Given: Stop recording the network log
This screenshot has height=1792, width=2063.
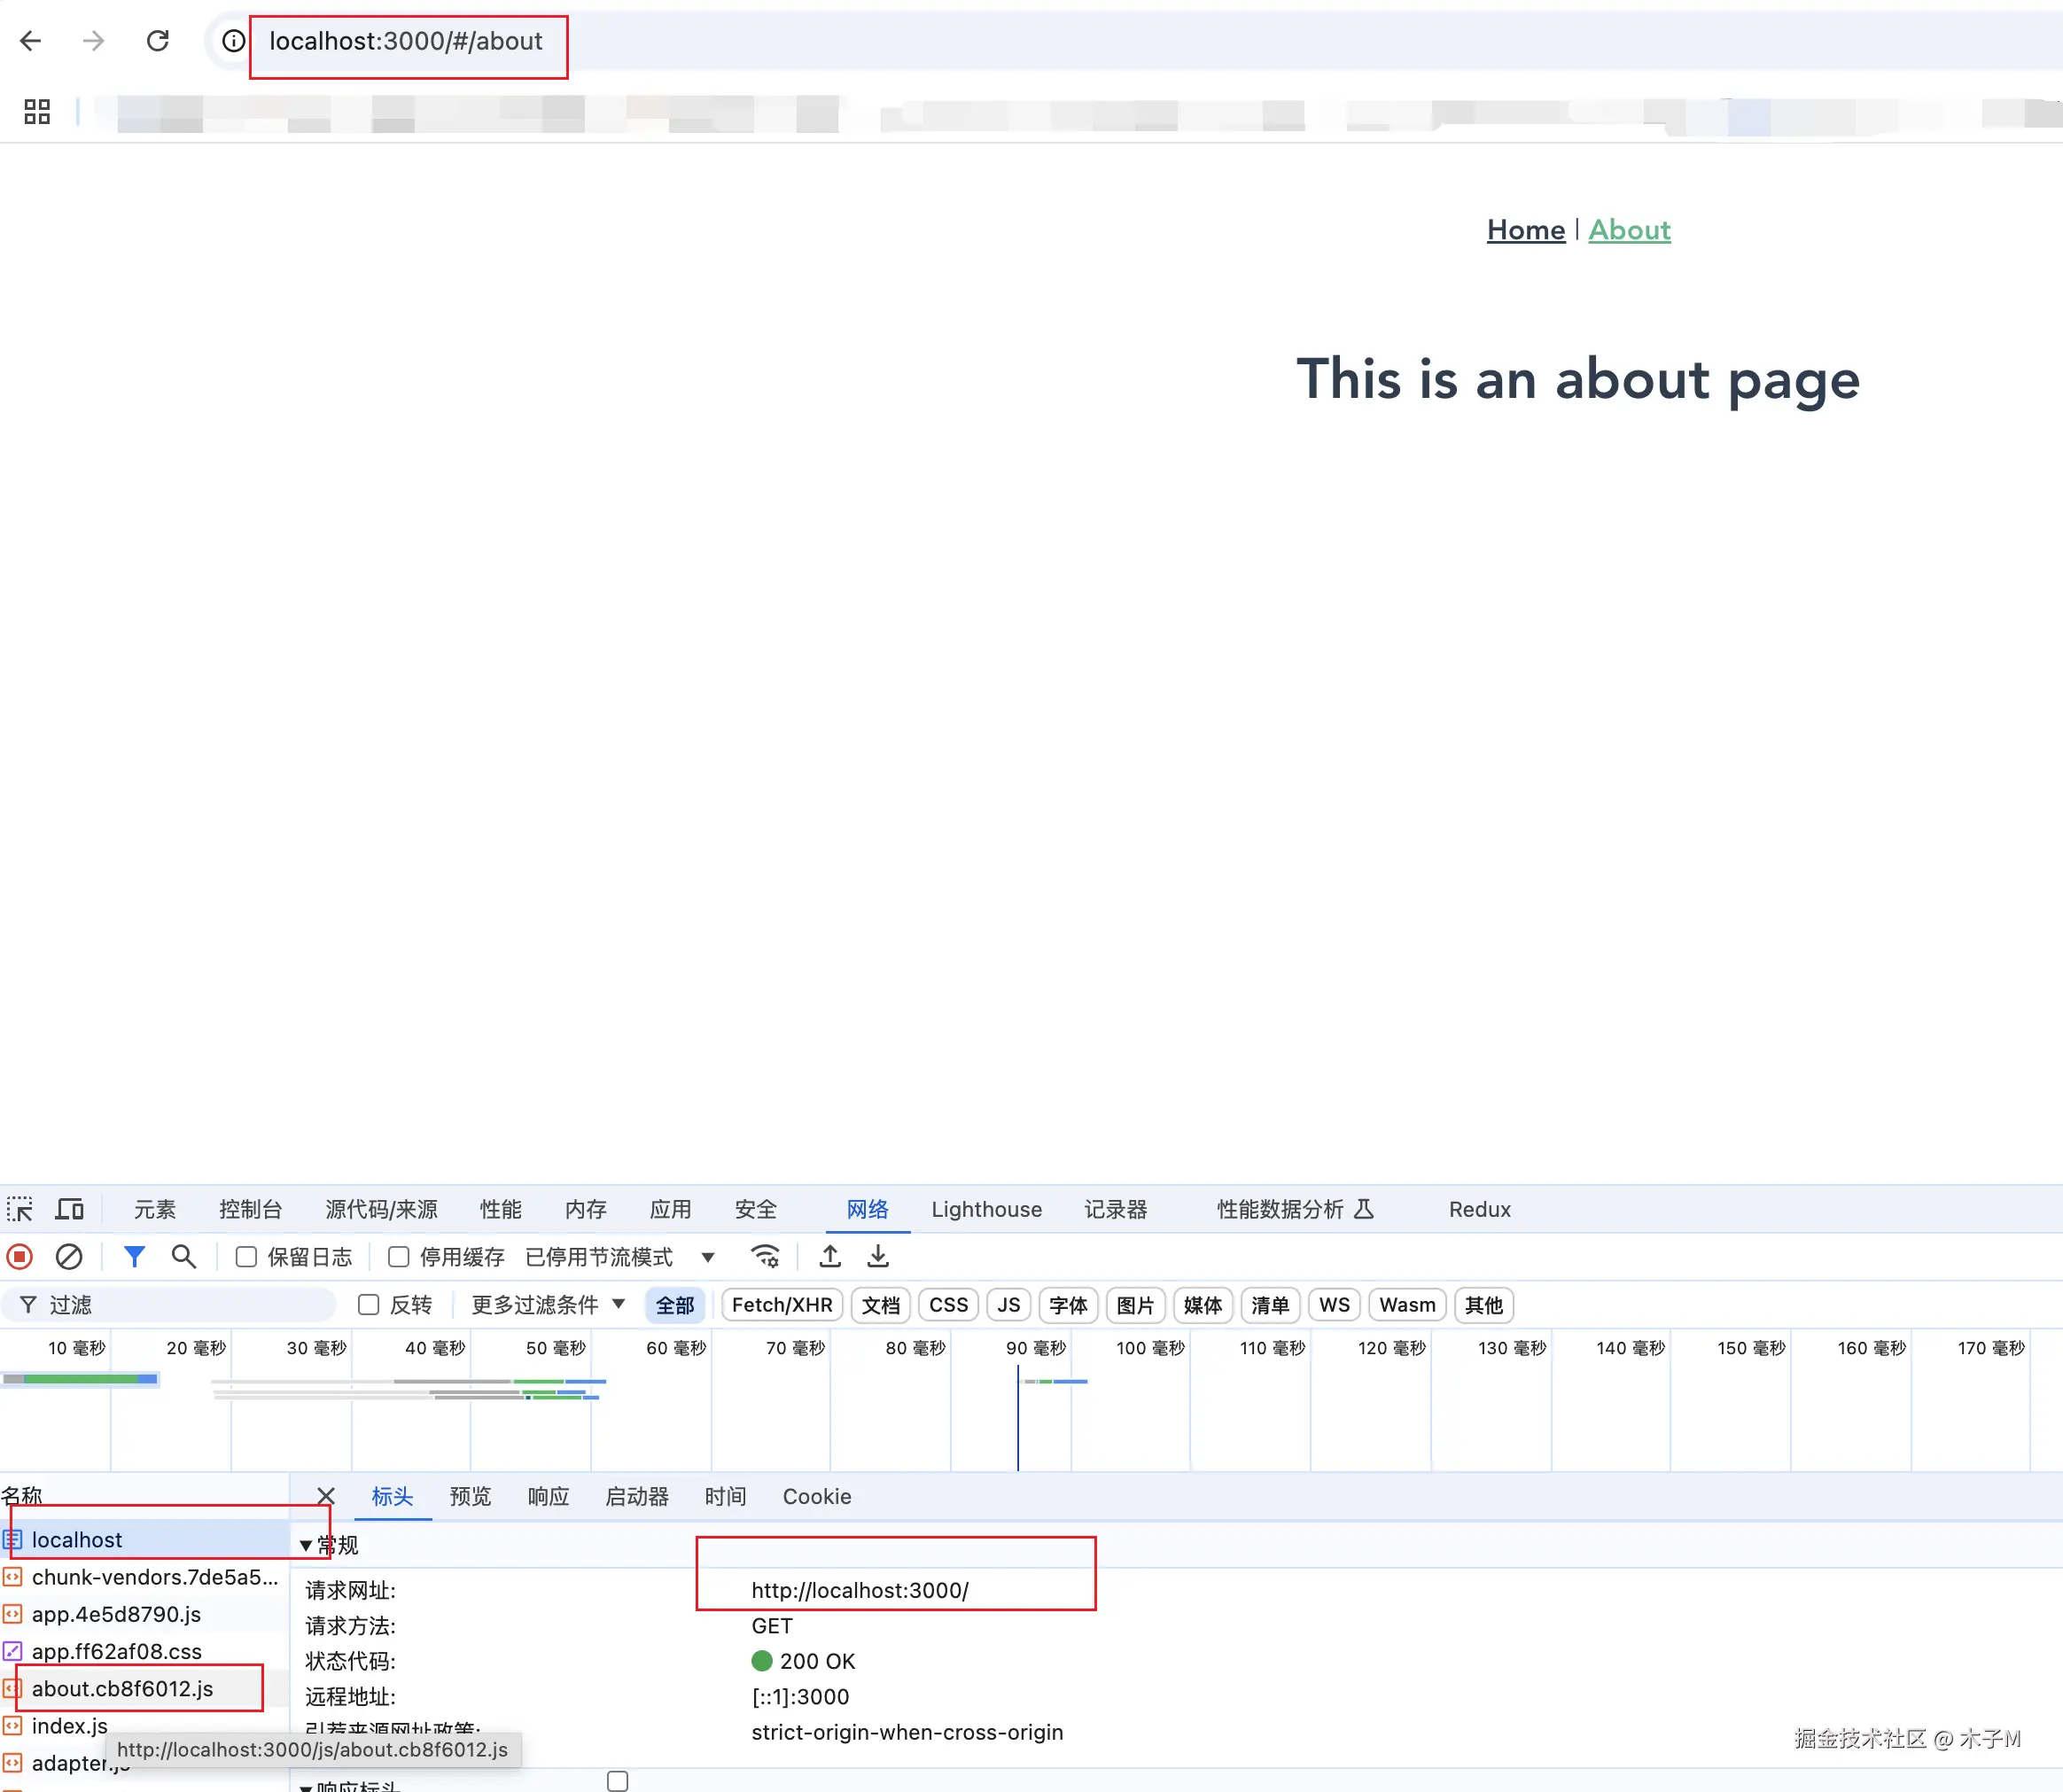Looking at the screenshot, I should [x=19, y=1257].
